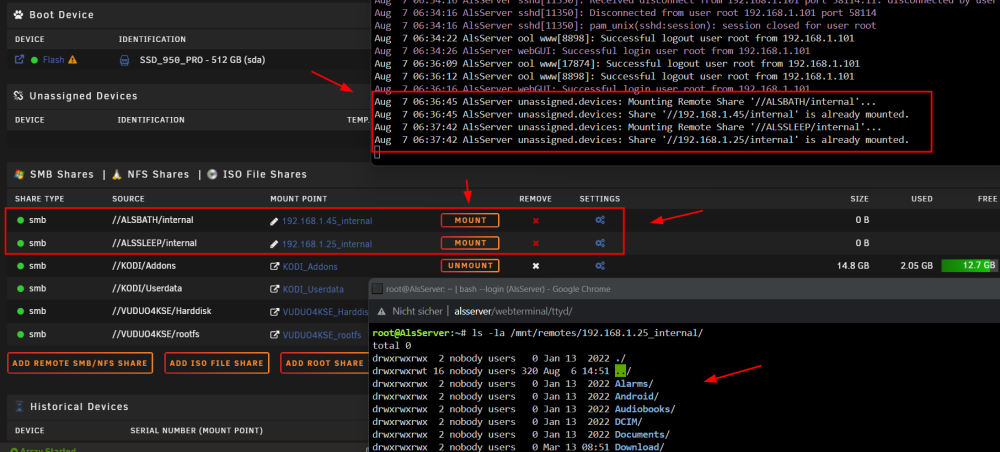The width and height of the screenshot is (1000, 452).
Task: Click the 12.7 GB free space bar
Action: point(970,265)
